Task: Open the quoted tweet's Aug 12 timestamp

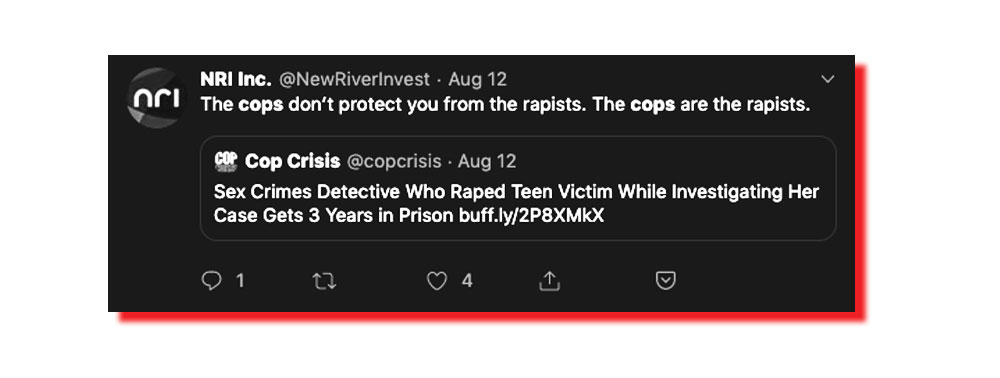Action: (487, 161)
